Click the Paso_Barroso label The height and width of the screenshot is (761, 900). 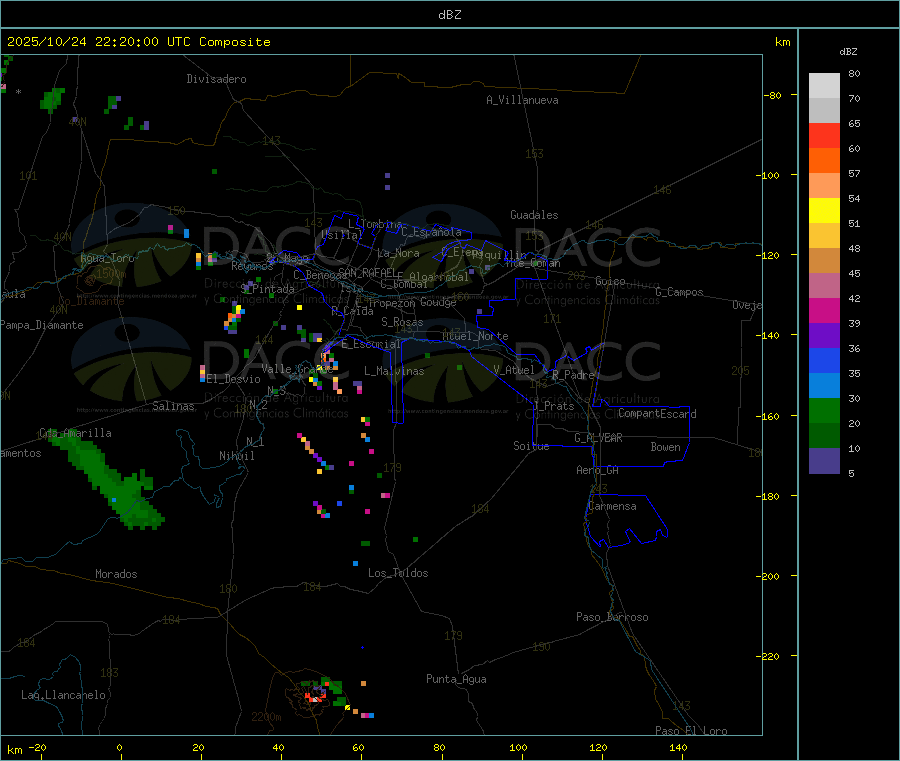pyautogui.click(x=612, y=617)
